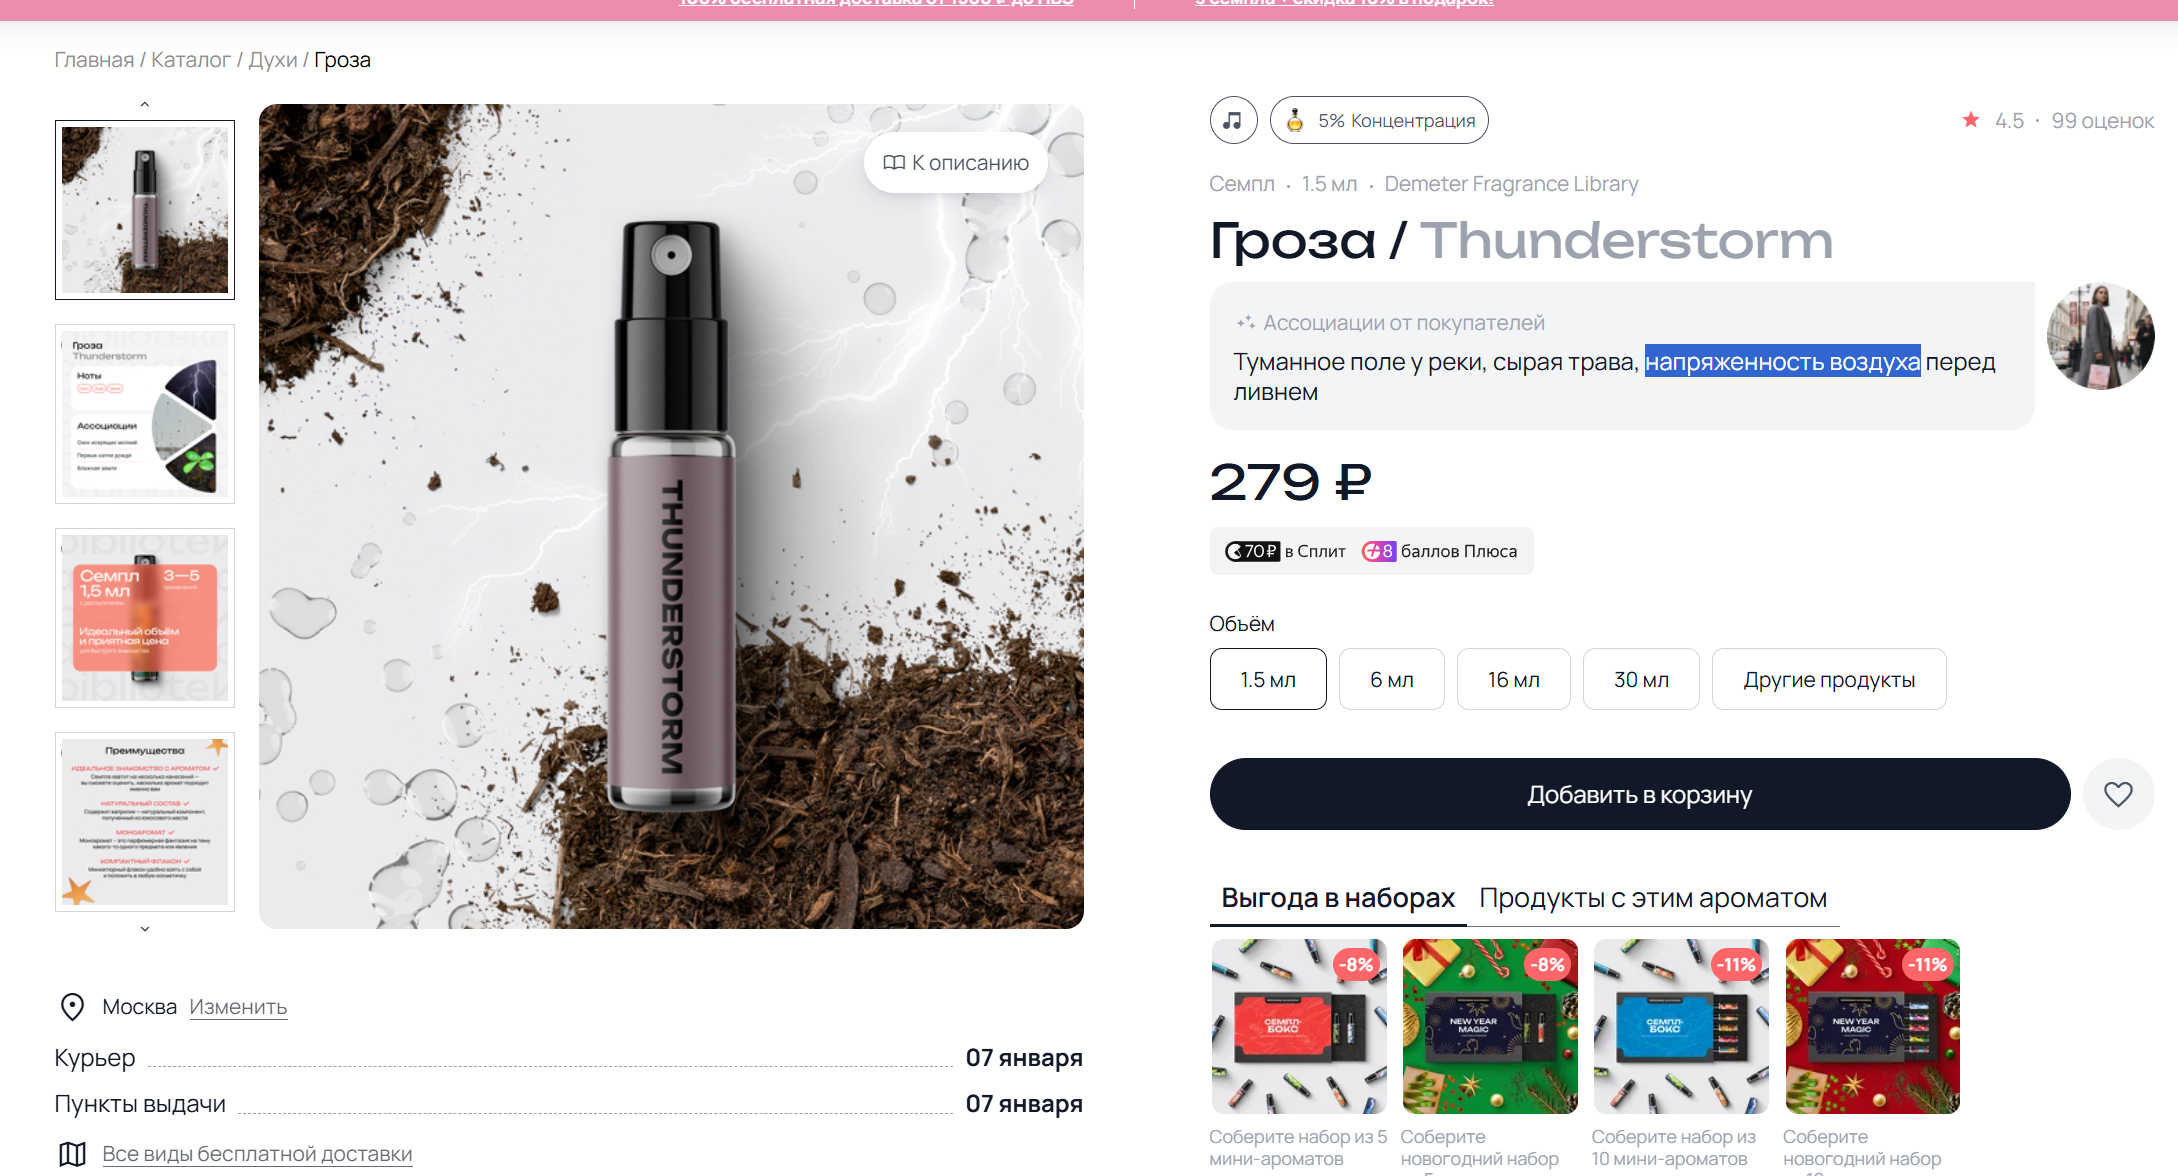Click the map icon beside free delivery
Image resolution: width=2178 pixels, height=1176 pixels.
coord(72,1154)
